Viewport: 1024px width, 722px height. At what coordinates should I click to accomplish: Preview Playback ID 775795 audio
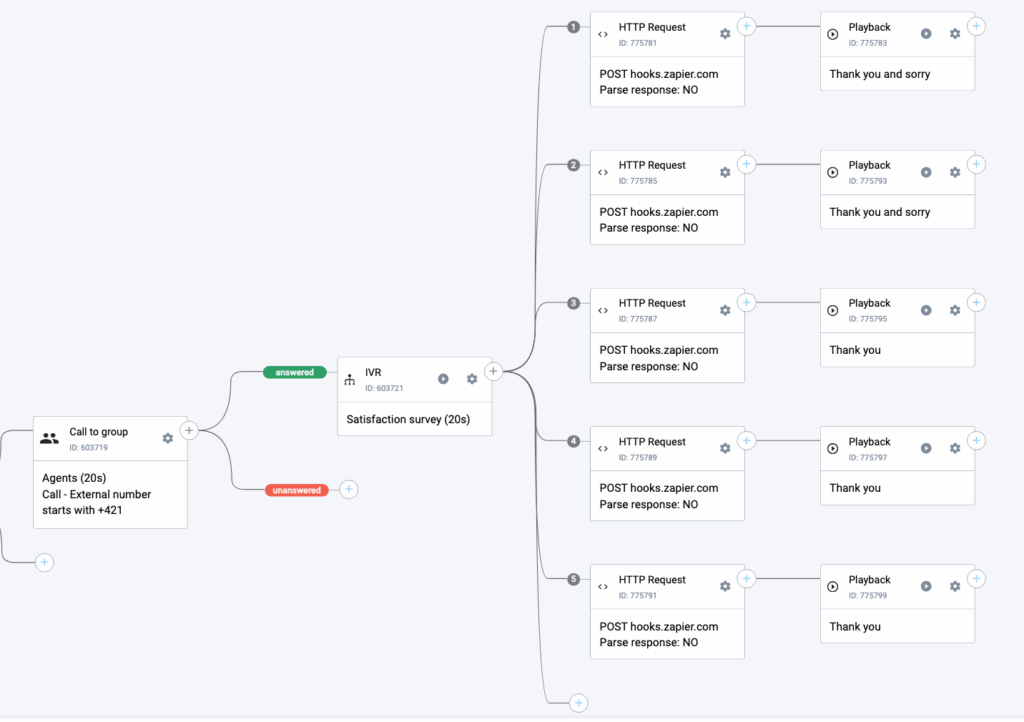(926, 310)
